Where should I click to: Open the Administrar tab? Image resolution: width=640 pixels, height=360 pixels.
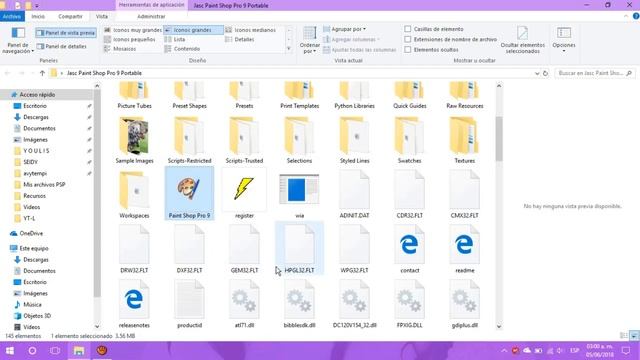coord(151,16)
